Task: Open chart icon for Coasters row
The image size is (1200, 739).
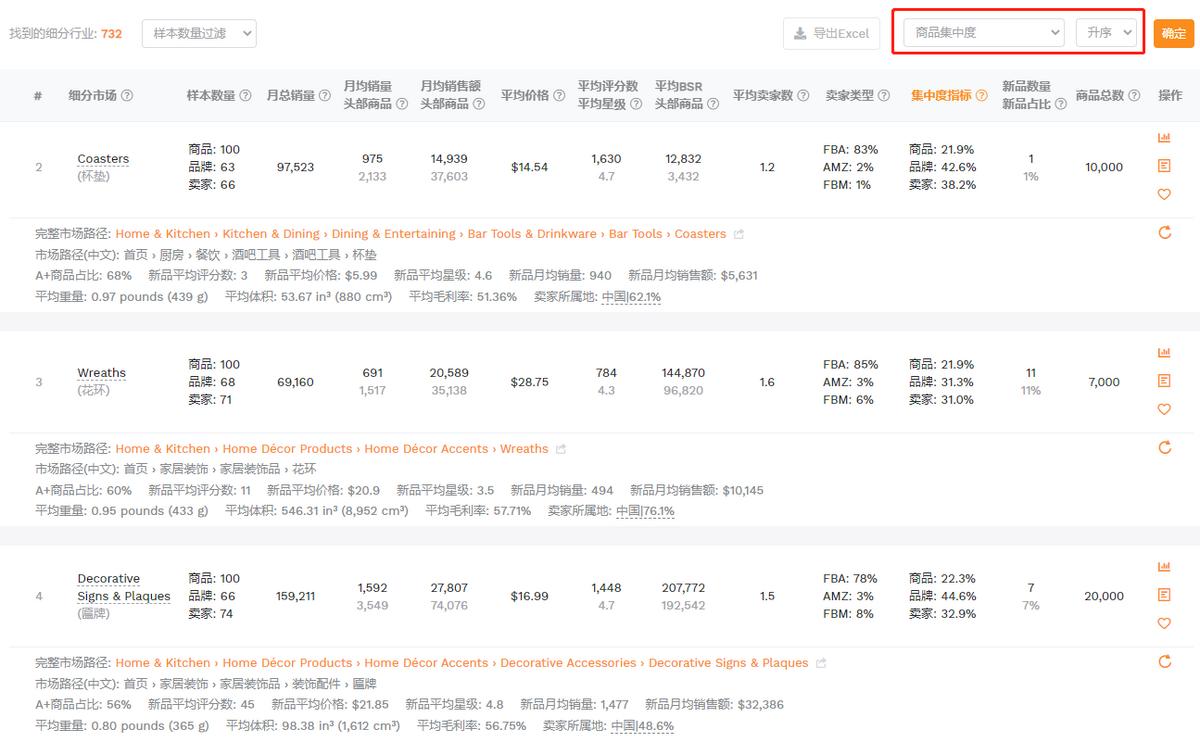Action: [x=1164, y=138]
